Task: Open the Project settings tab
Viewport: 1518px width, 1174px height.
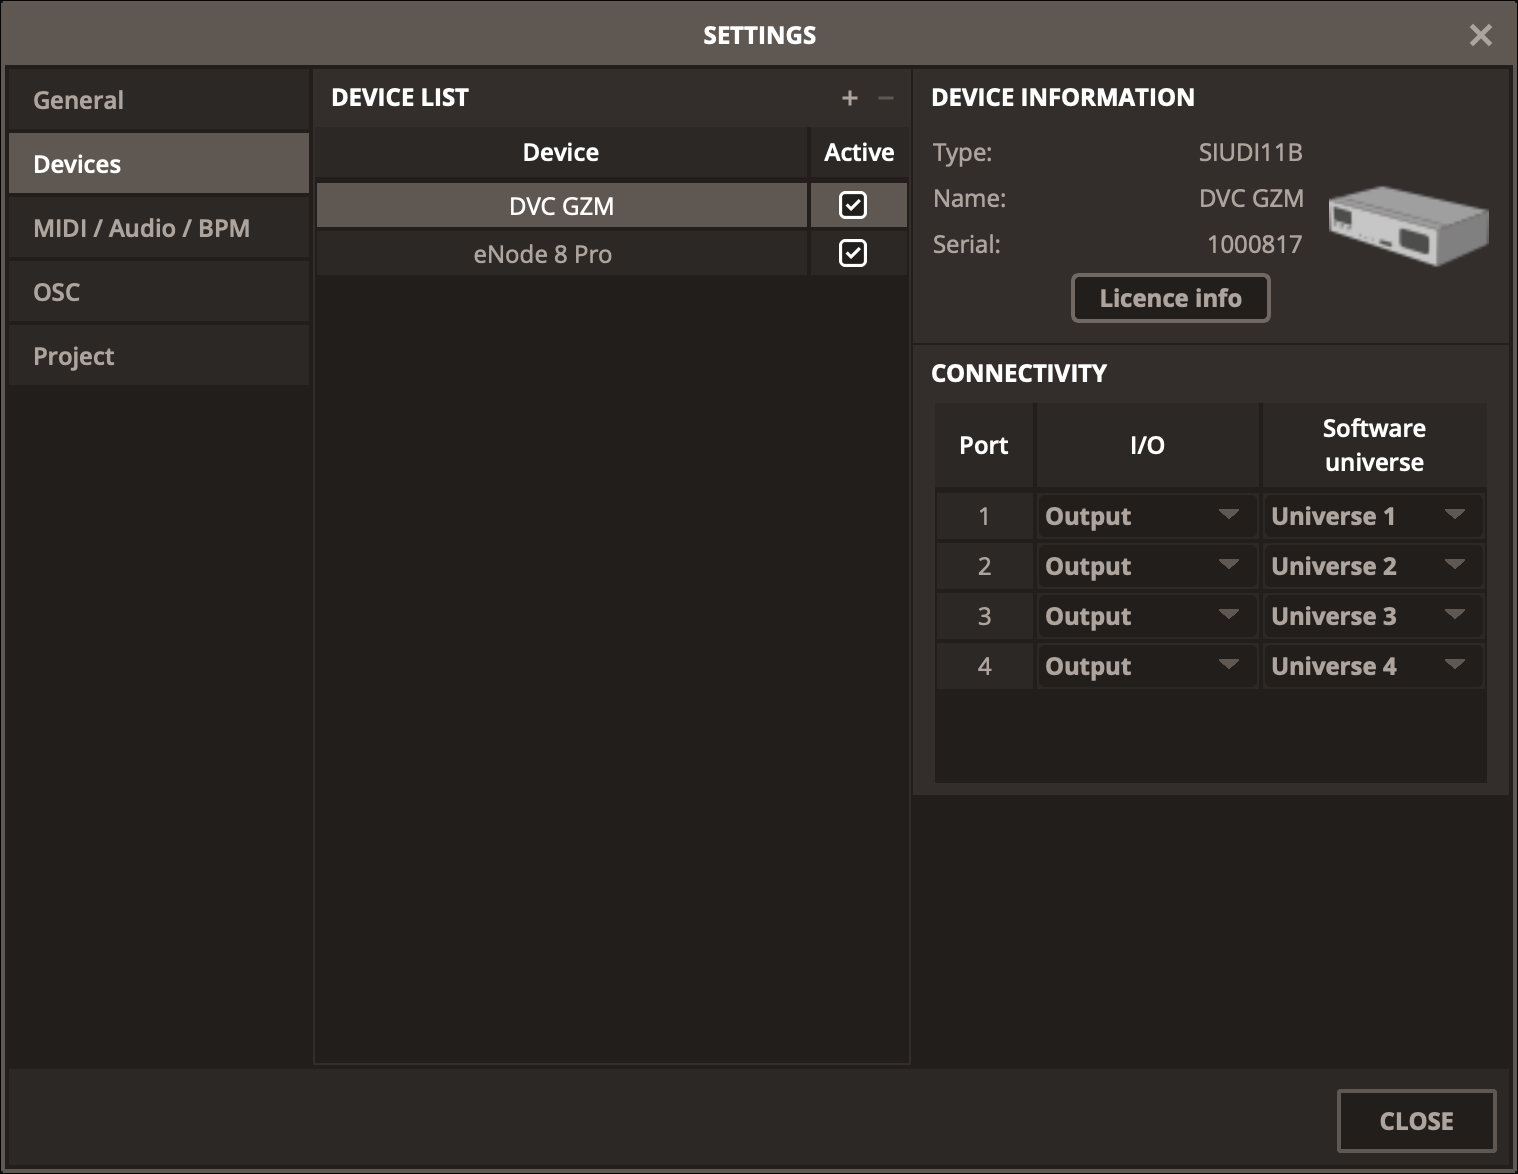Action: click(158, 356)
